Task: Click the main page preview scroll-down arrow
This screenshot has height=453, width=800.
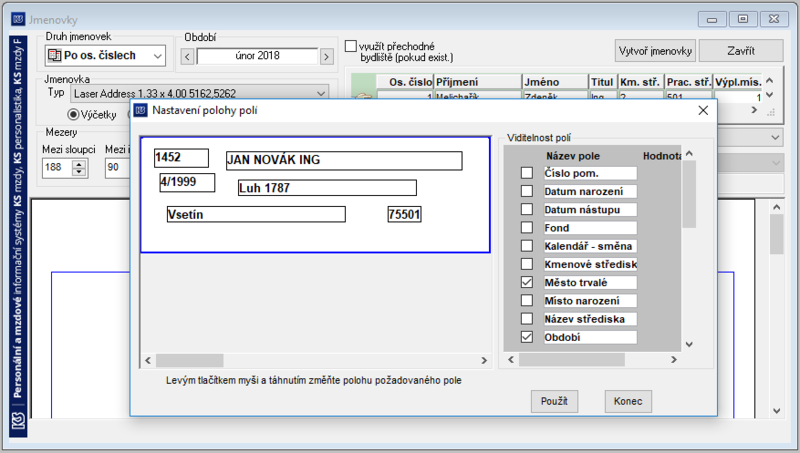Action: [x=777, y=411]
